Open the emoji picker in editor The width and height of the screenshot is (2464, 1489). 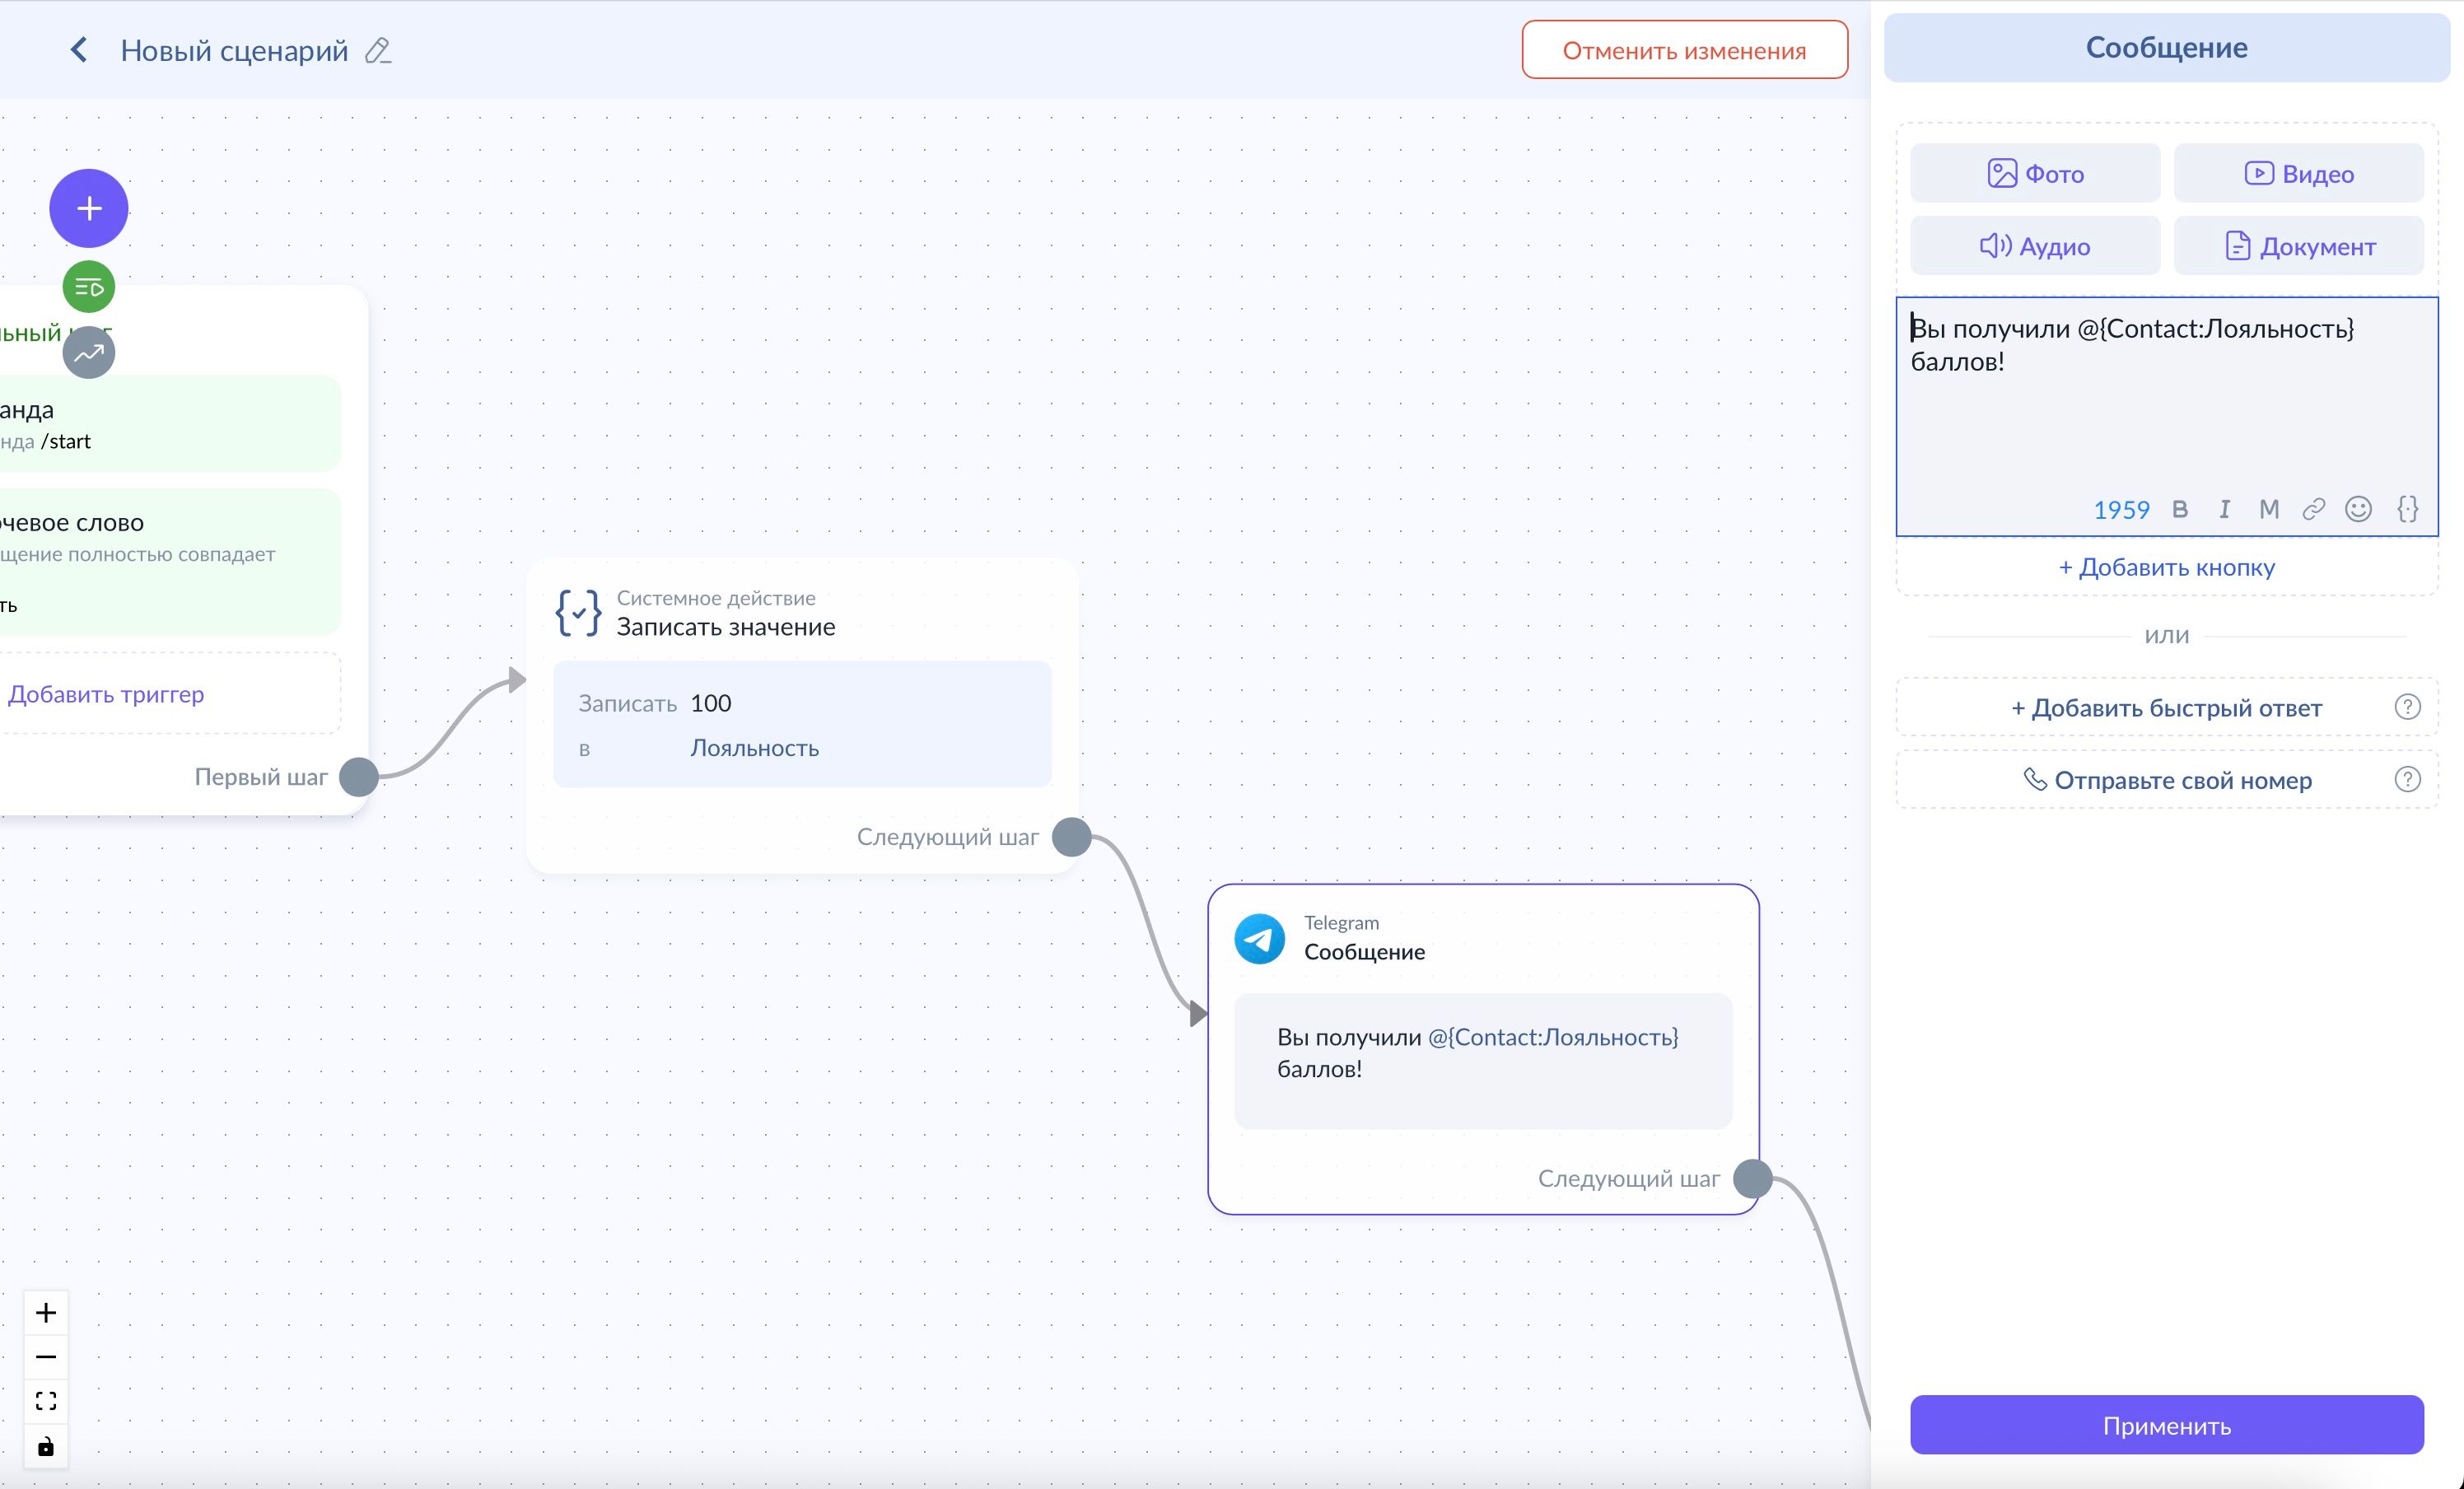[2358, 509]
